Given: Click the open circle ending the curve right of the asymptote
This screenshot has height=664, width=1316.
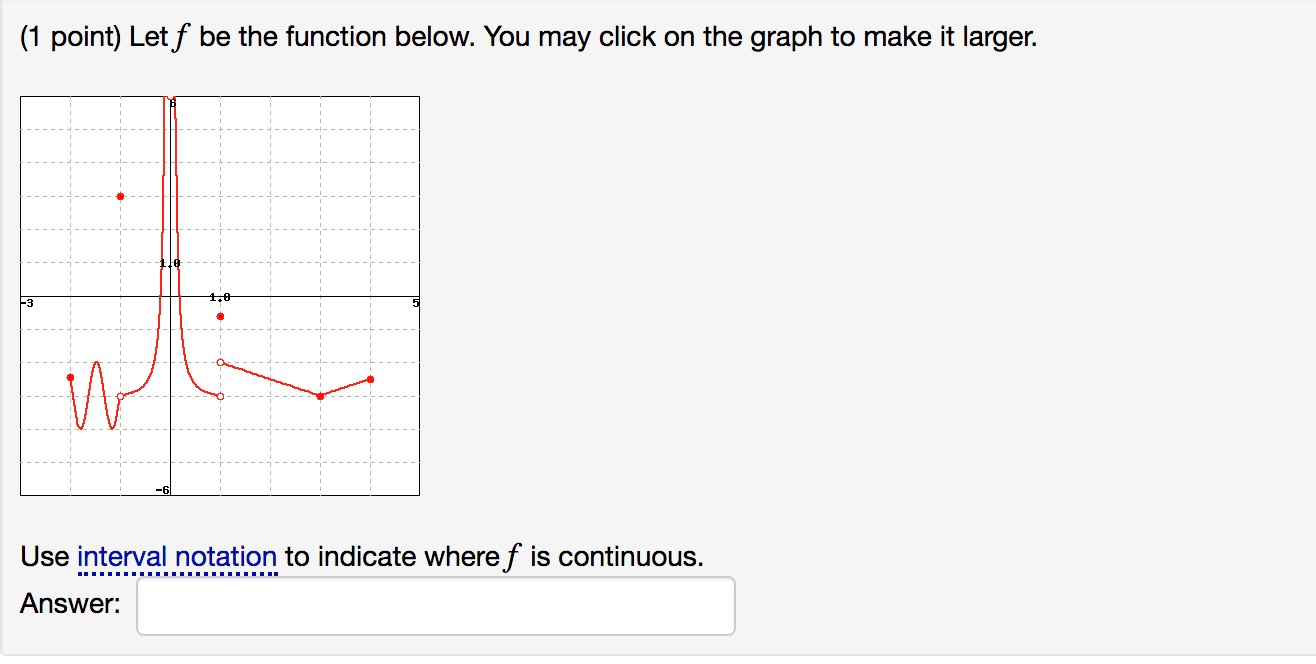Looking at the screenshot, I should pyautogui.click(x=221, y=396).
